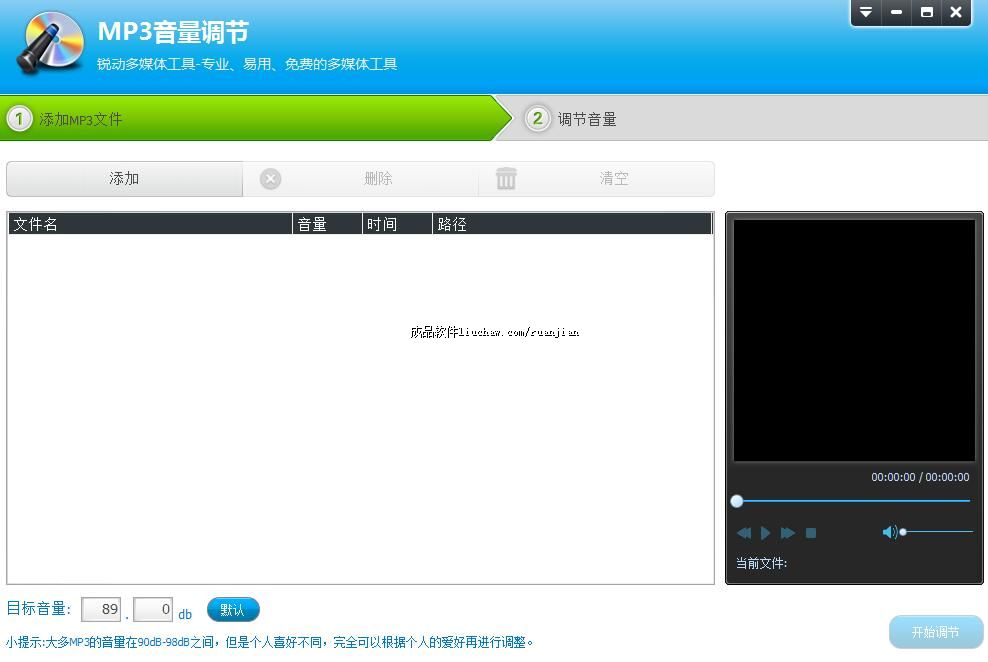
Task: Click the 默认 default button
Action: coord(233,609)
